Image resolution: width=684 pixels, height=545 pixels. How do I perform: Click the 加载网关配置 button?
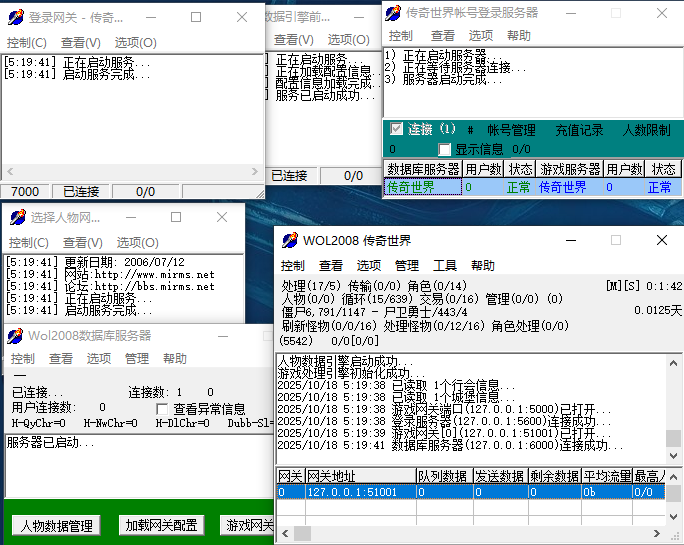coord(161,525)
